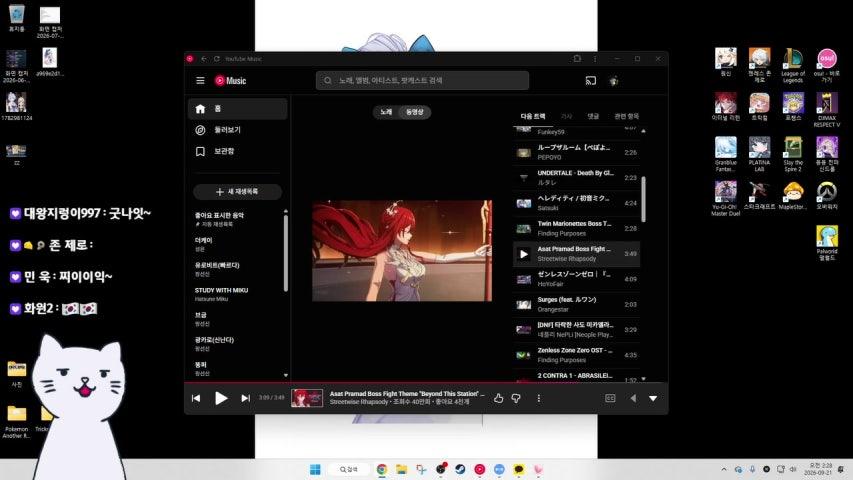Open Explore (둘러보기) in sidebar
Viewport: 853px width, 480px height.
(x=238, y=130)
